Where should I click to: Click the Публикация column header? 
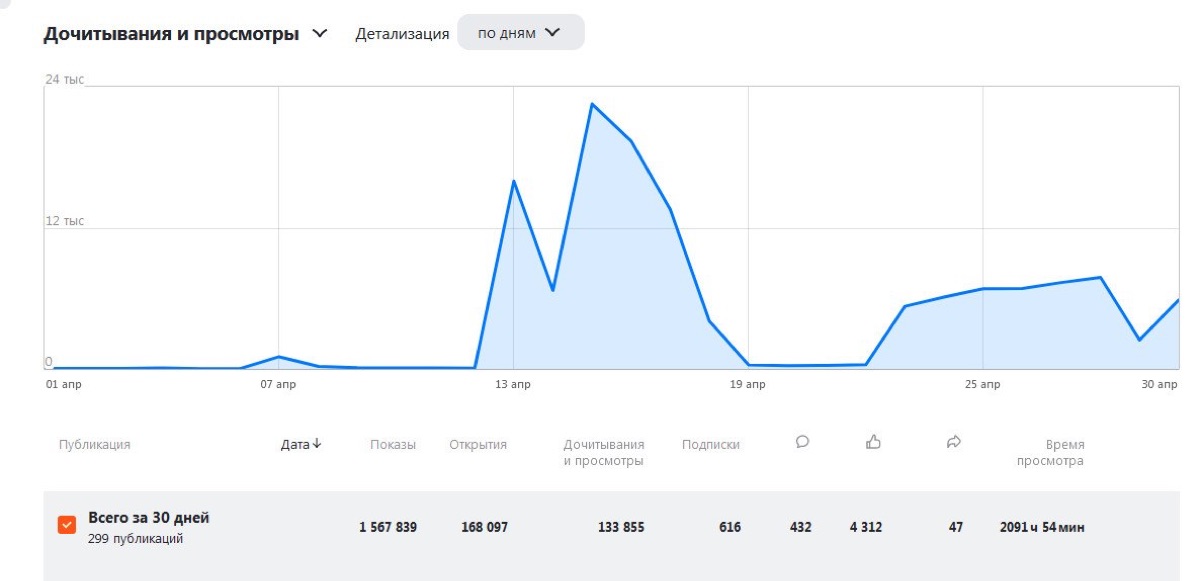94,444
